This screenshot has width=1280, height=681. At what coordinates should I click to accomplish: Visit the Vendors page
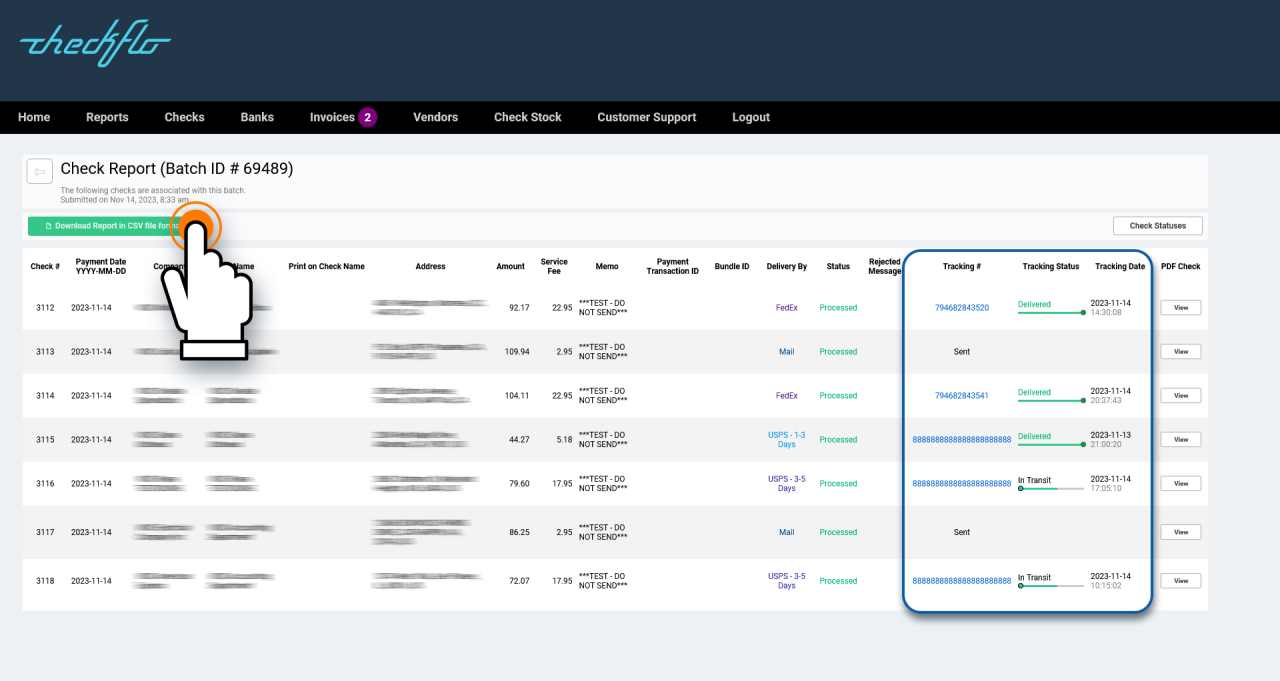[435, 117]
